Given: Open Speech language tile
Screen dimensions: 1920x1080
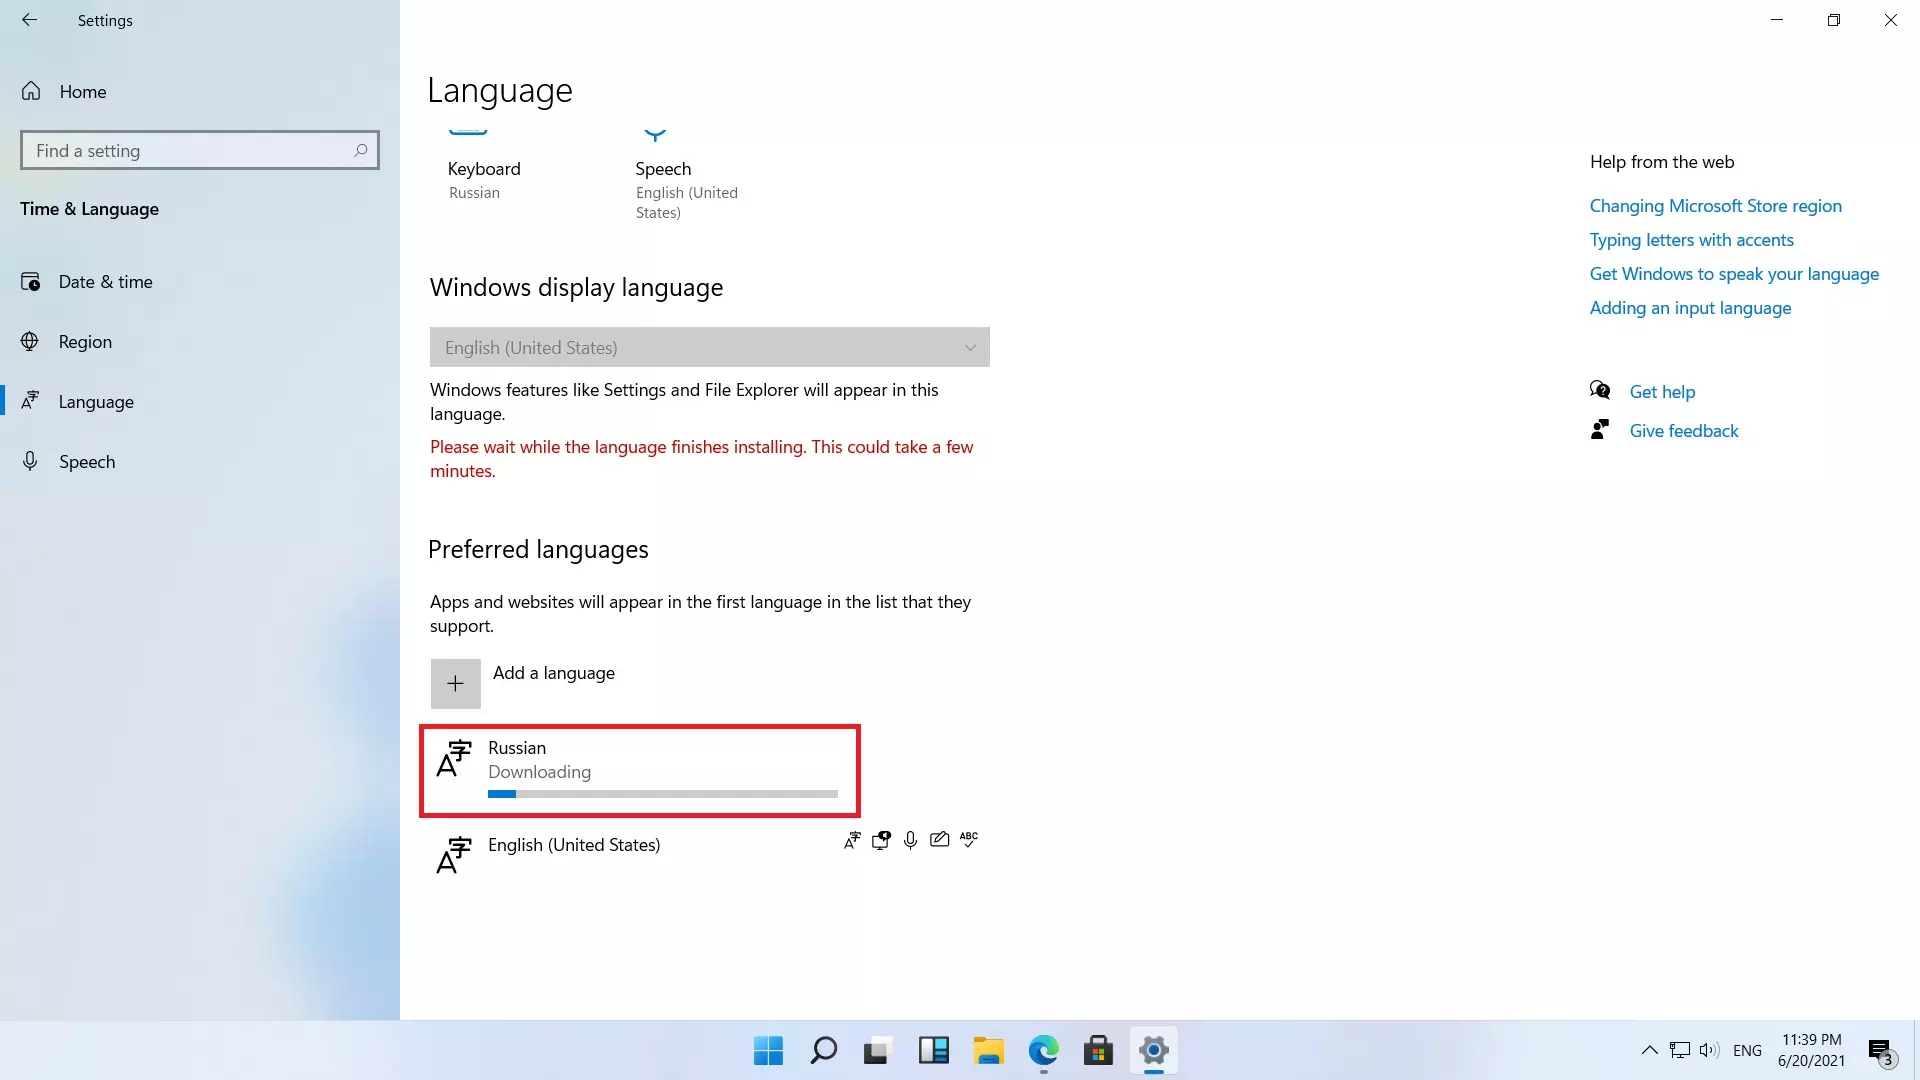Looking at the screenshot, I should coord(663,170).
